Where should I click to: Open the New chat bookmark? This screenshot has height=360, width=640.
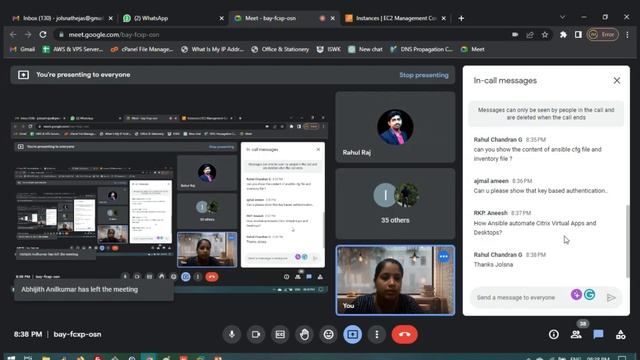(365, 49)
